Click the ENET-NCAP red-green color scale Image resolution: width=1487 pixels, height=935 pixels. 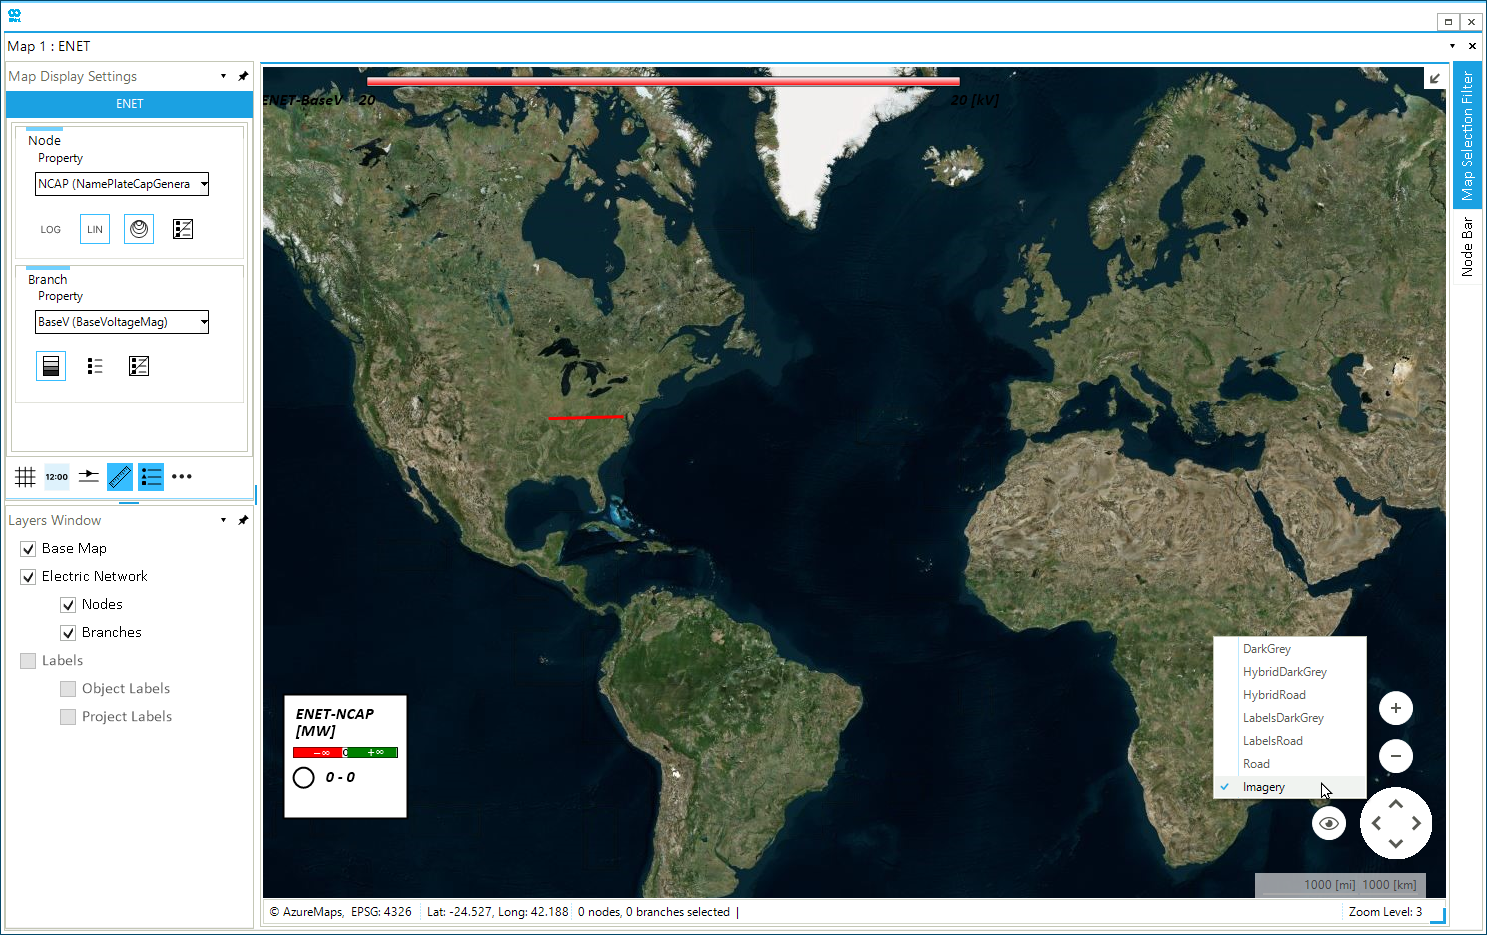click(x=345, y=752)
